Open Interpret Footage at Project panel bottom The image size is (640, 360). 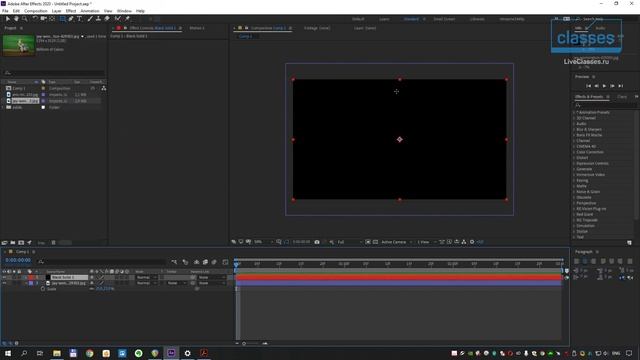click(x=4, y=242)
